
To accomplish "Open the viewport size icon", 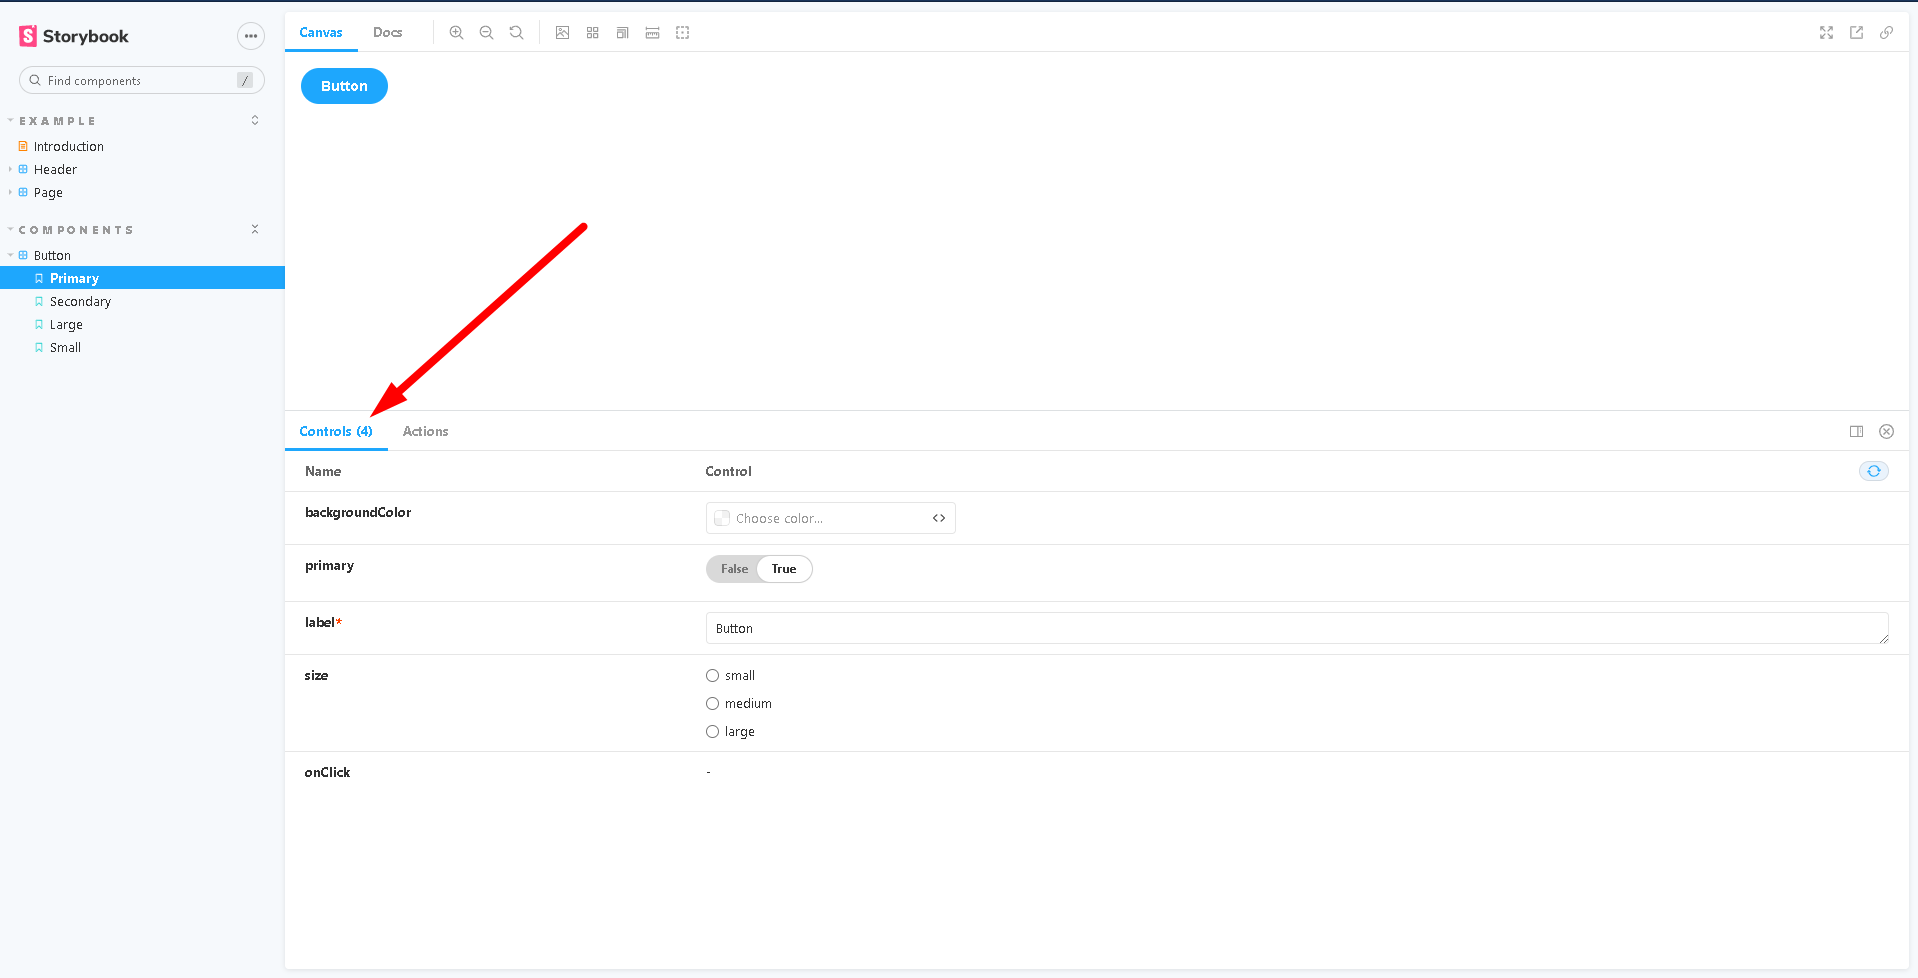I will (x=622, y=33).
